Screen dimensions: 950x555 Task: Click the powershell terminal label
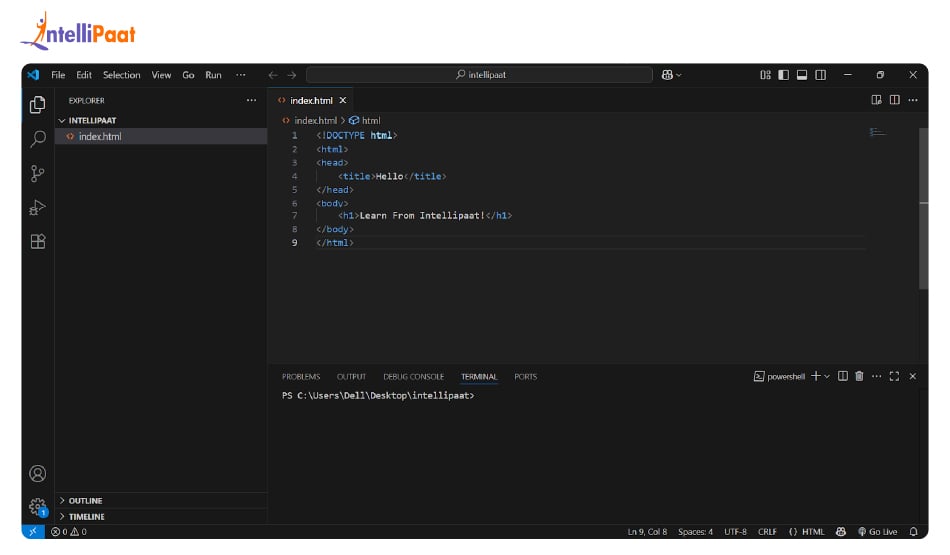click(780, 376)
